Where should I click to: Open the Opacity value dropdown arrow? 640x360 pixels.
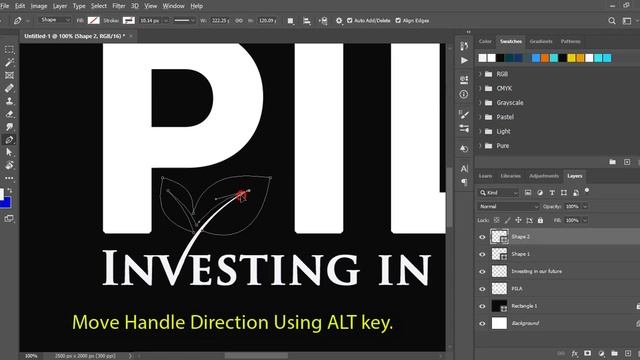point(585,207)
